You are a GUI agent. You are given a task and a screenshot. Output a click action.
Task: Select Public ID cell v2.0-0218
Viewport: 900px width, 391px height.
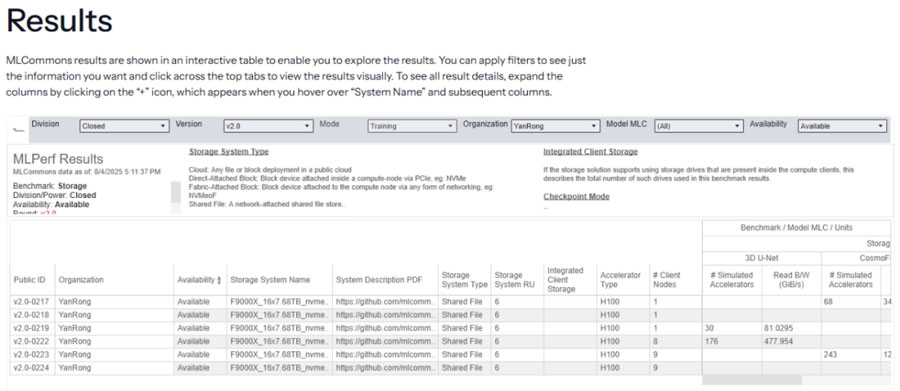30,315
